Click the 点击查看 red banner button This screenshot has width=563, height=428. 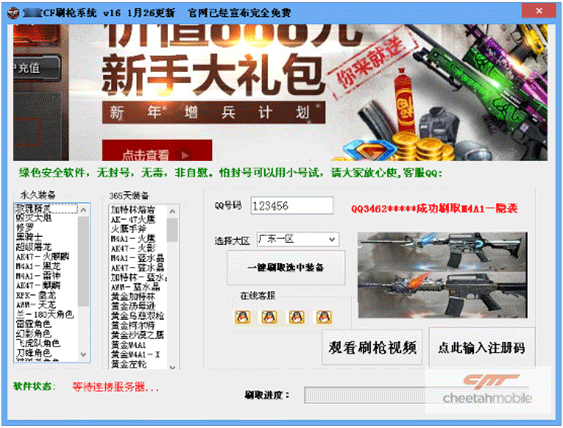(x=157, y=151)
